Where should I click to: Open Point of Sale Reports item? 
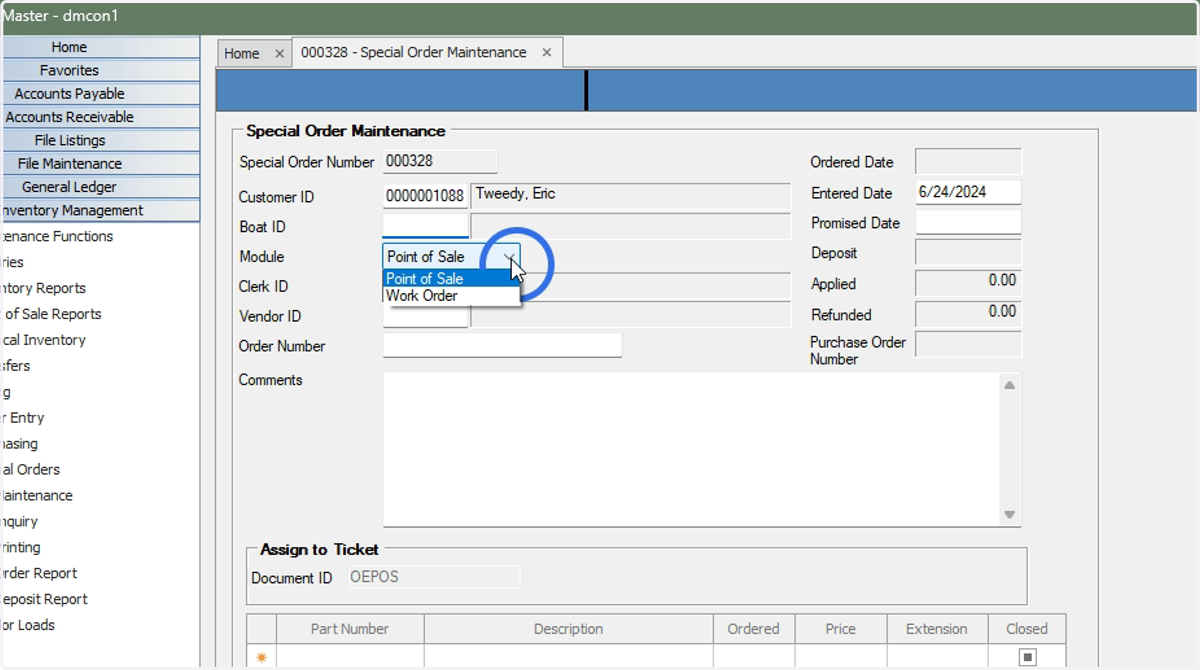click(51, 314)
